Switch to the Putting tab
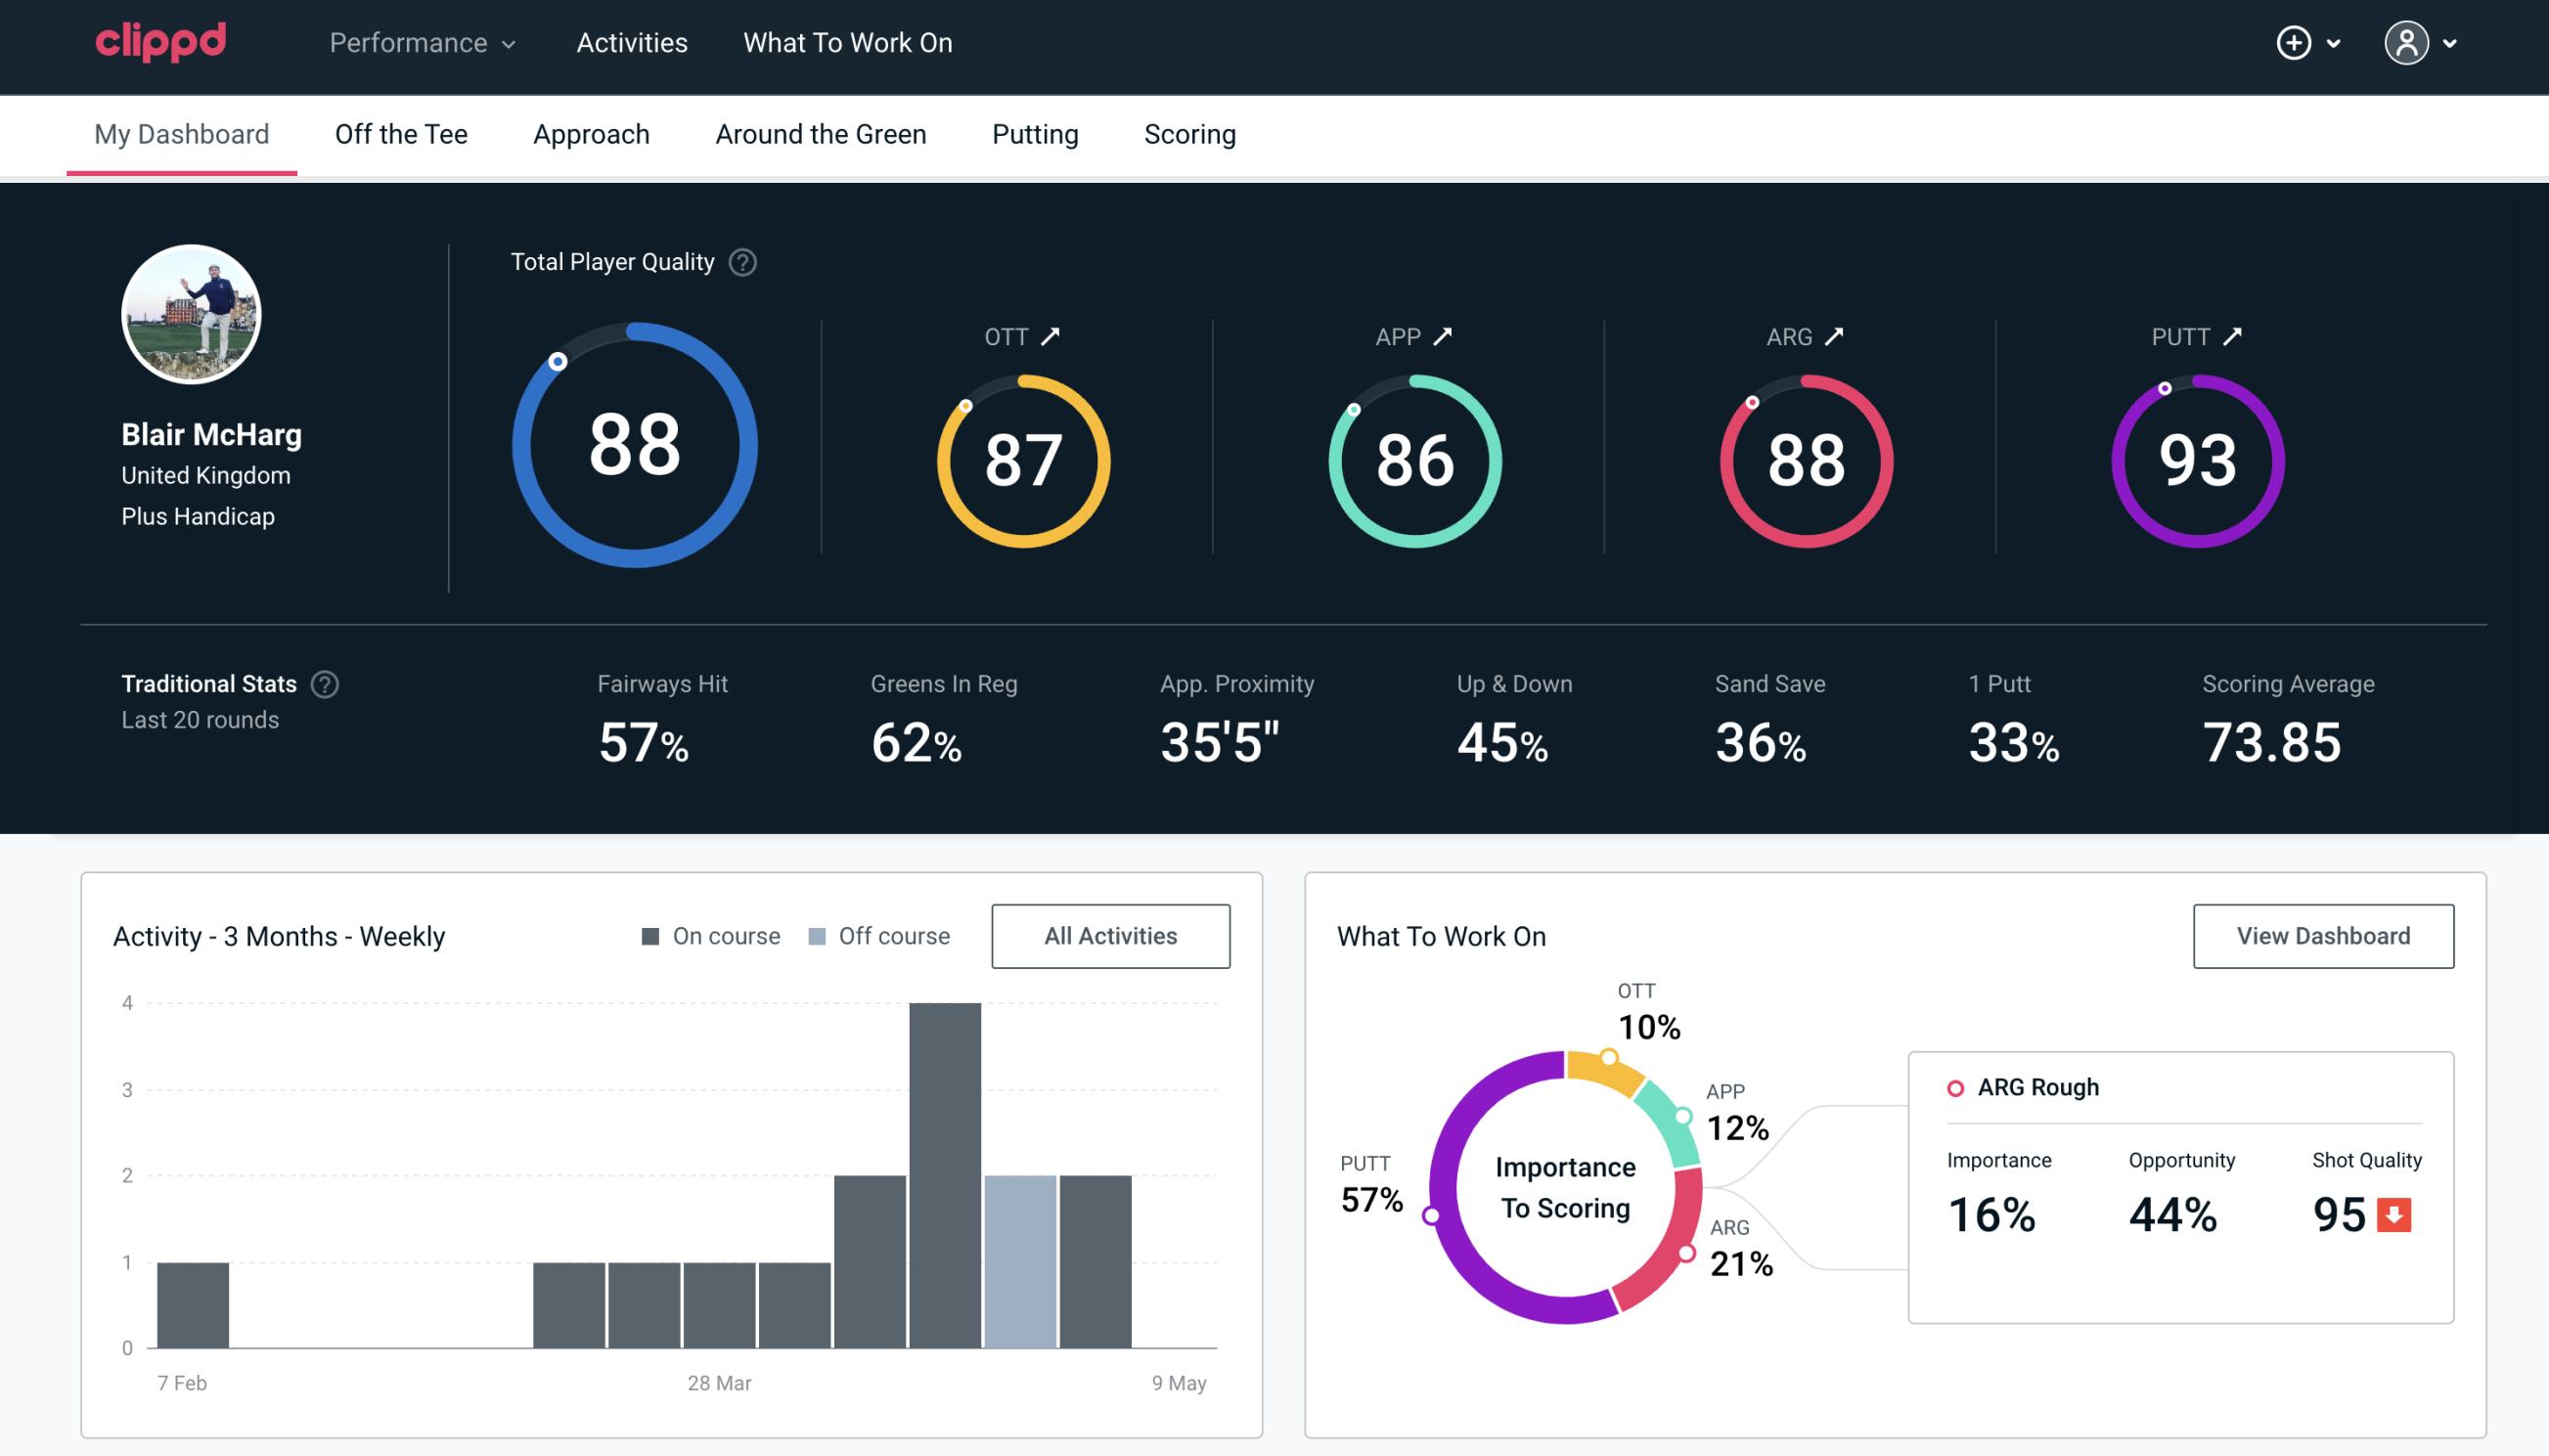This screenshot has height=1456, width=2549. [1035, 133]
